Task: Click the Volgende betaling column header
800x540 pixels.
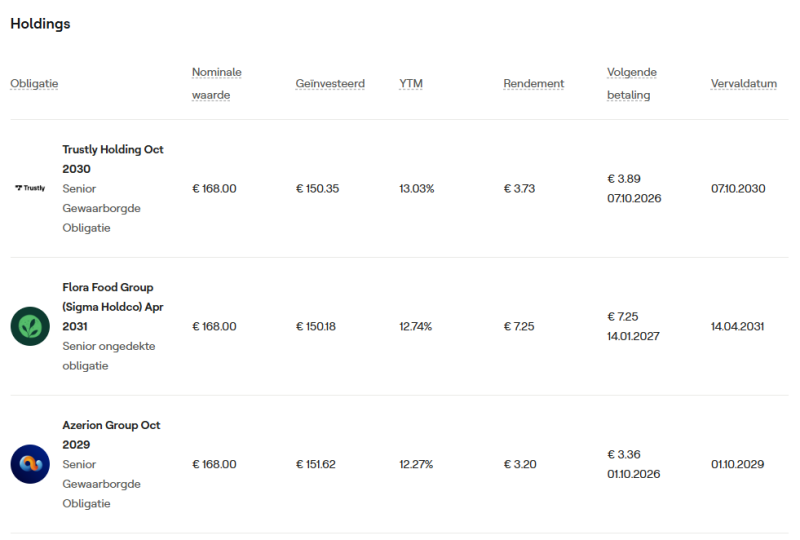Action: click(x=632, y=83)
